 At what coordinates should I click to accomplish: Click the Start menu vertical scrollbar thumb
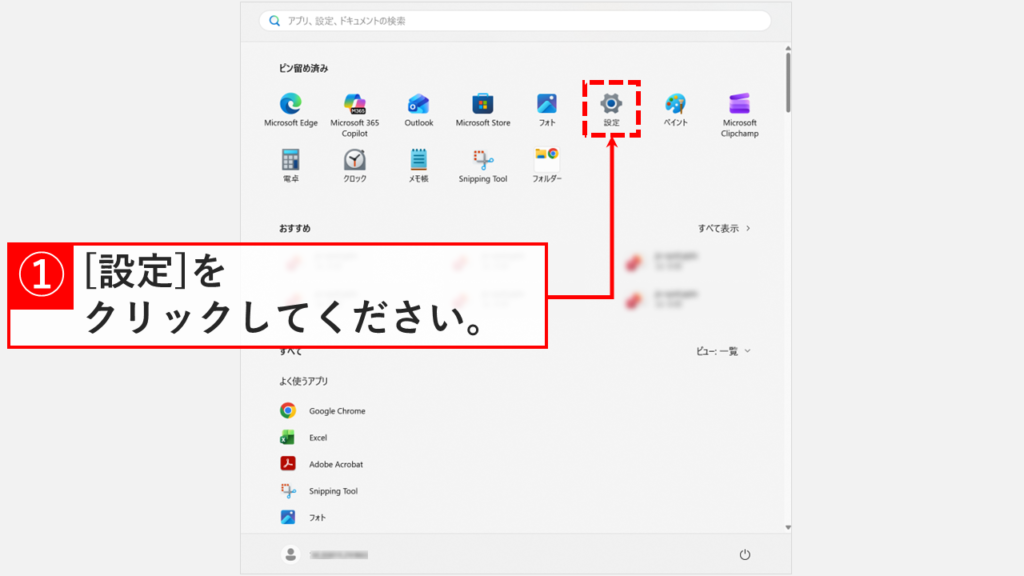tap(788, 82)
